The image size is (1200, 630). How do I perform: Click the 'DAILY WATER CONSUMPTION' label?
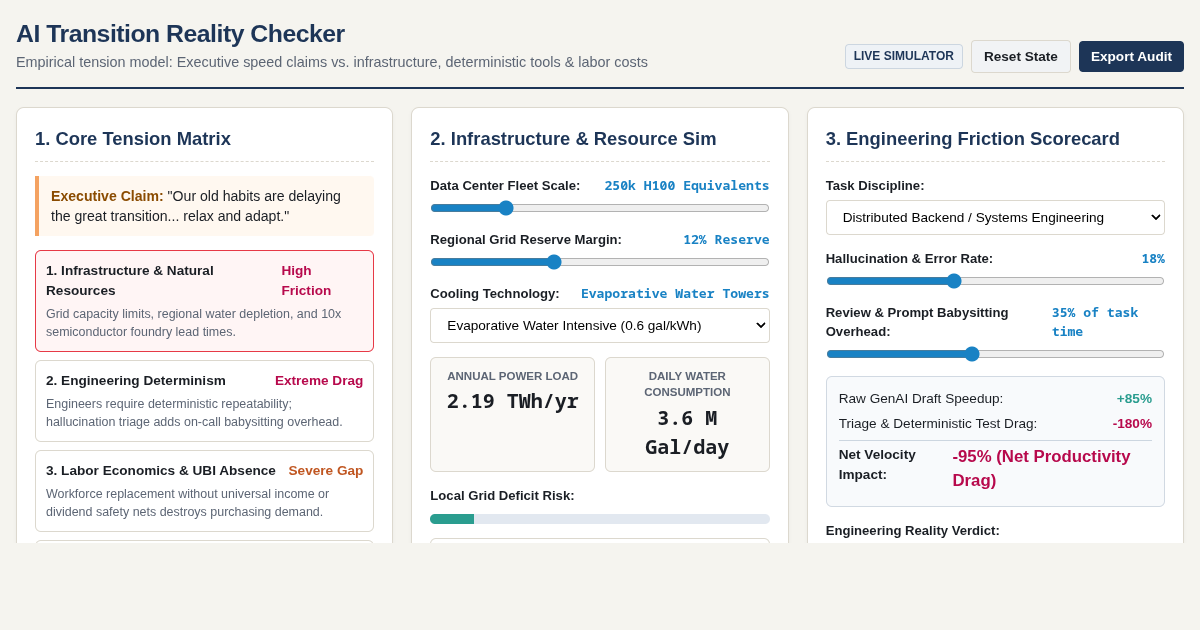(687, 384)
